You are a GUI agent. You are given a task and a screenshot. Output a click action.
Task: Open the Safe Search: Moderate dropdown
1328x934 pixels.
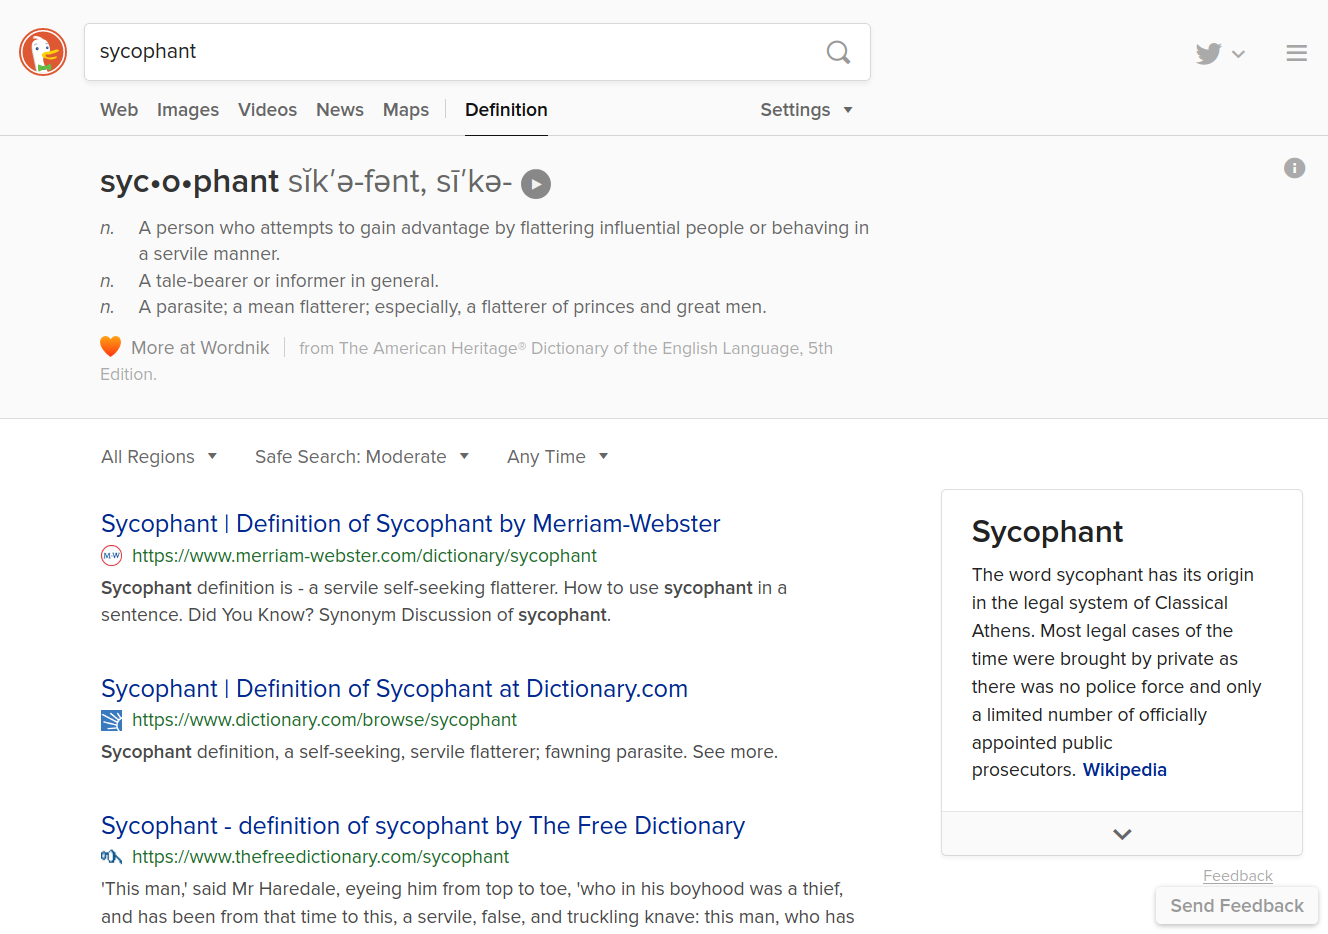point(362,457)
